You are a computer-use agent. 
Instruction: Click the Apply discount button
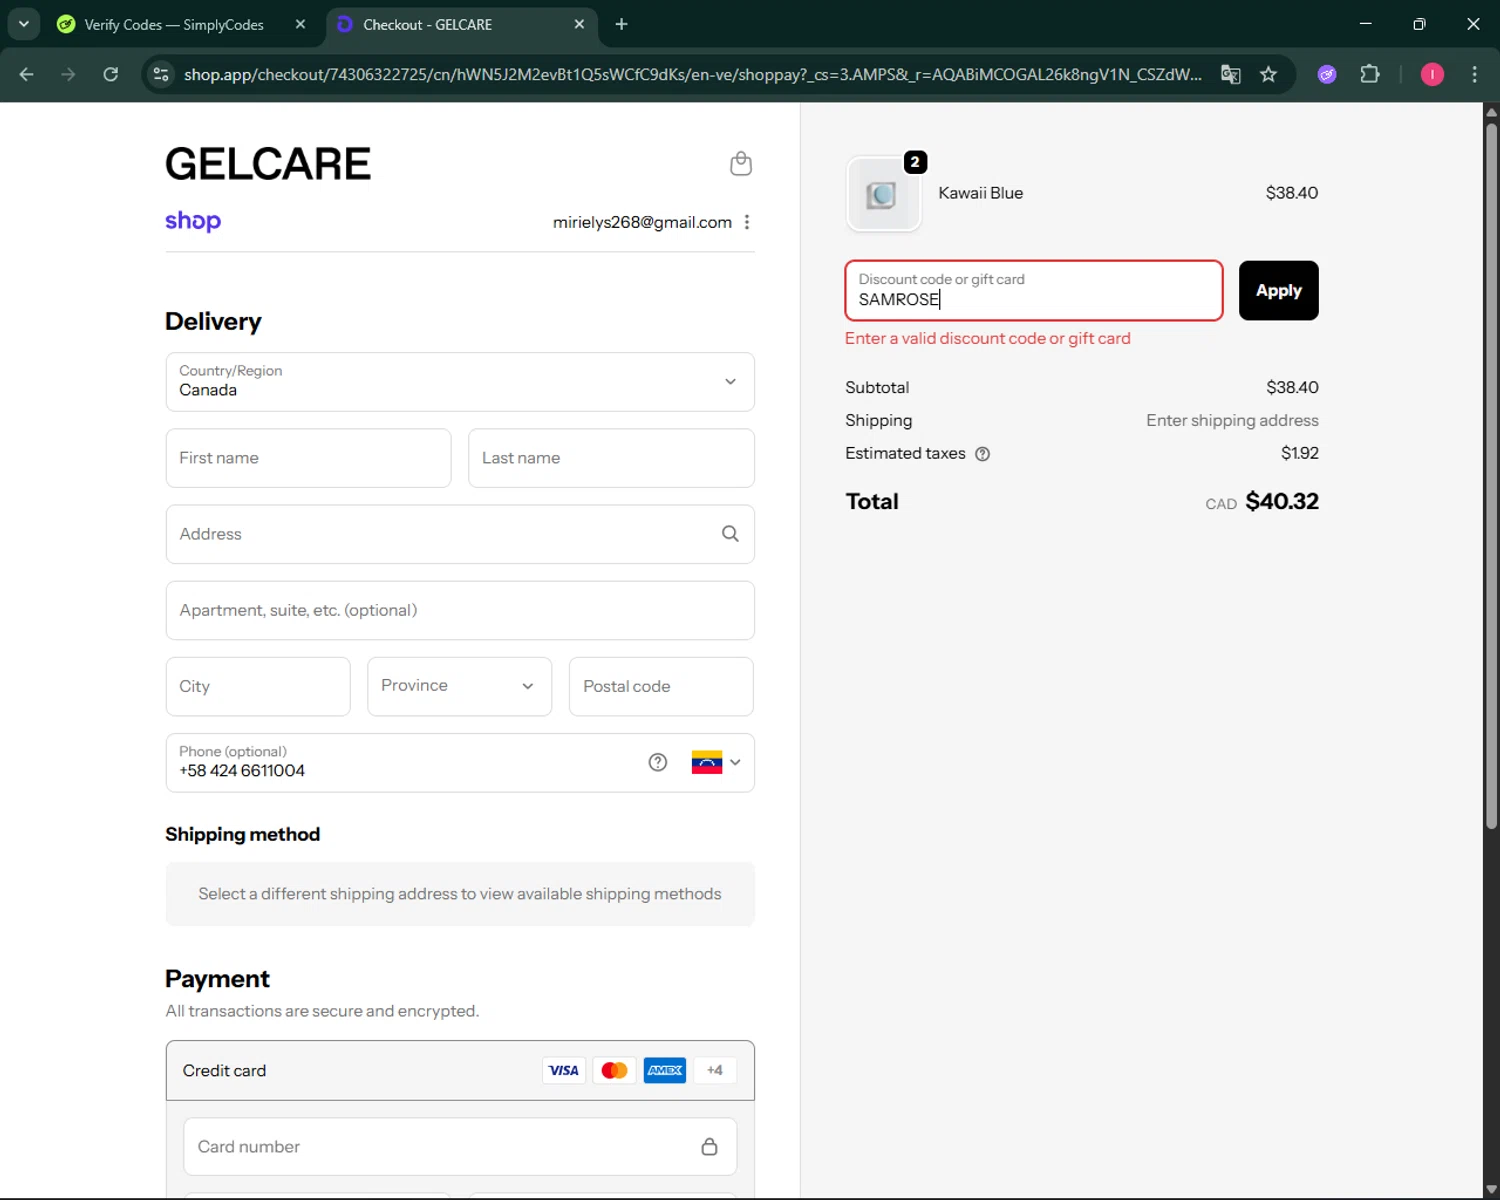(x=1278, y=291)
